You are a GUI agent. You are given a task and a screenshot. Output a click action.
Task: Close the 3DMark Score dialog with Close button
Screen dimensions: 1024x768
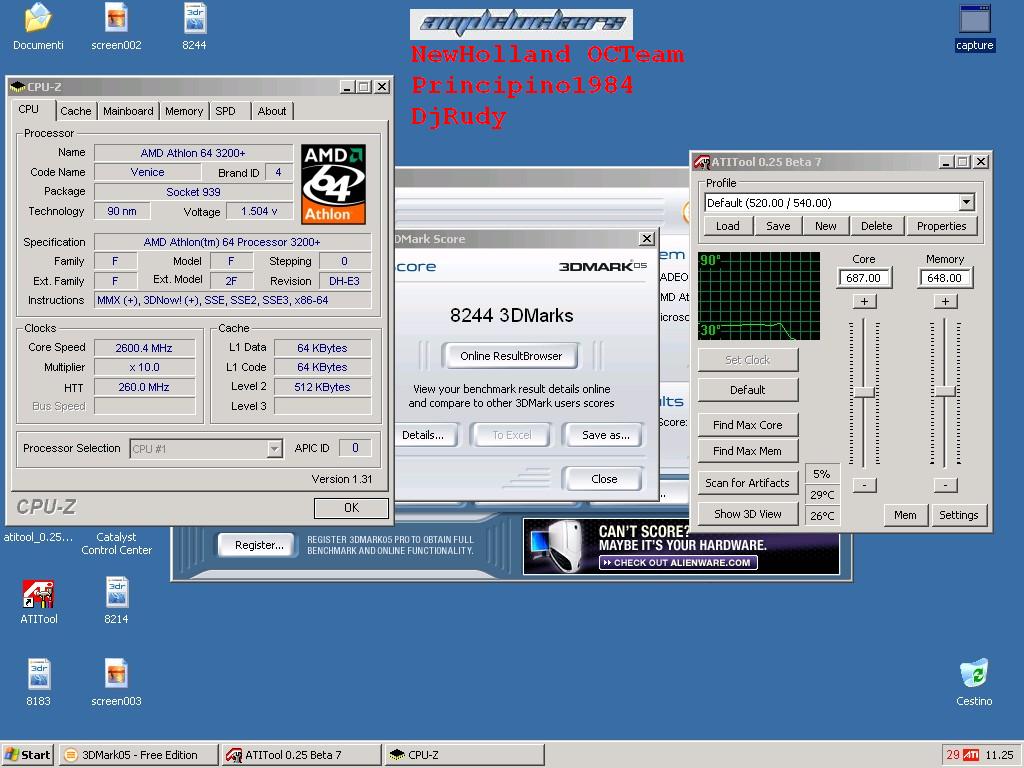tap(603, 479)
